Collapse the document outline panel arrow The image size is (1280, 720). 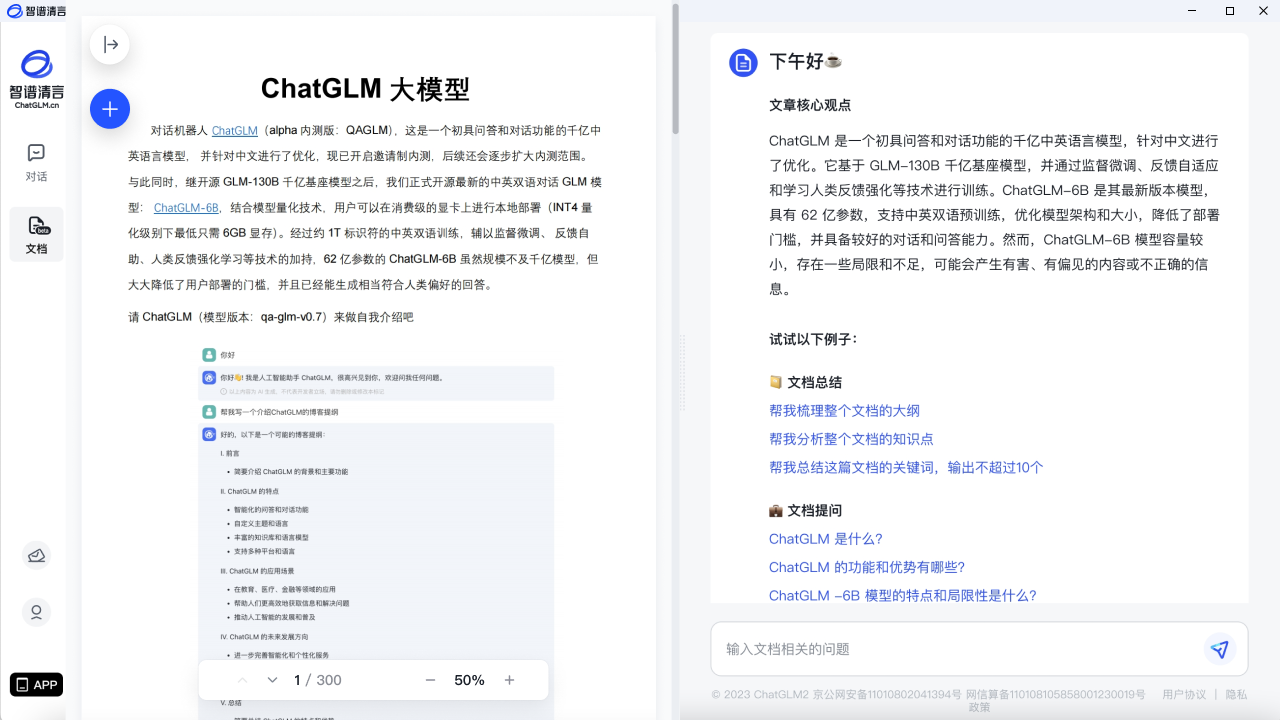point(110,44)
